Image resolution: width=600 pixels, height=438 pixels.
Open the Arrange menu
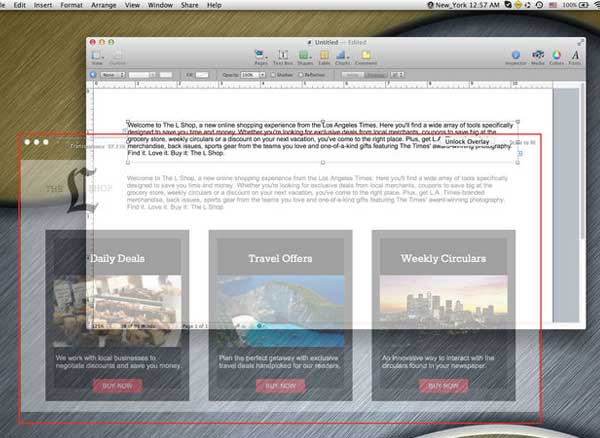tap(104, 5)
